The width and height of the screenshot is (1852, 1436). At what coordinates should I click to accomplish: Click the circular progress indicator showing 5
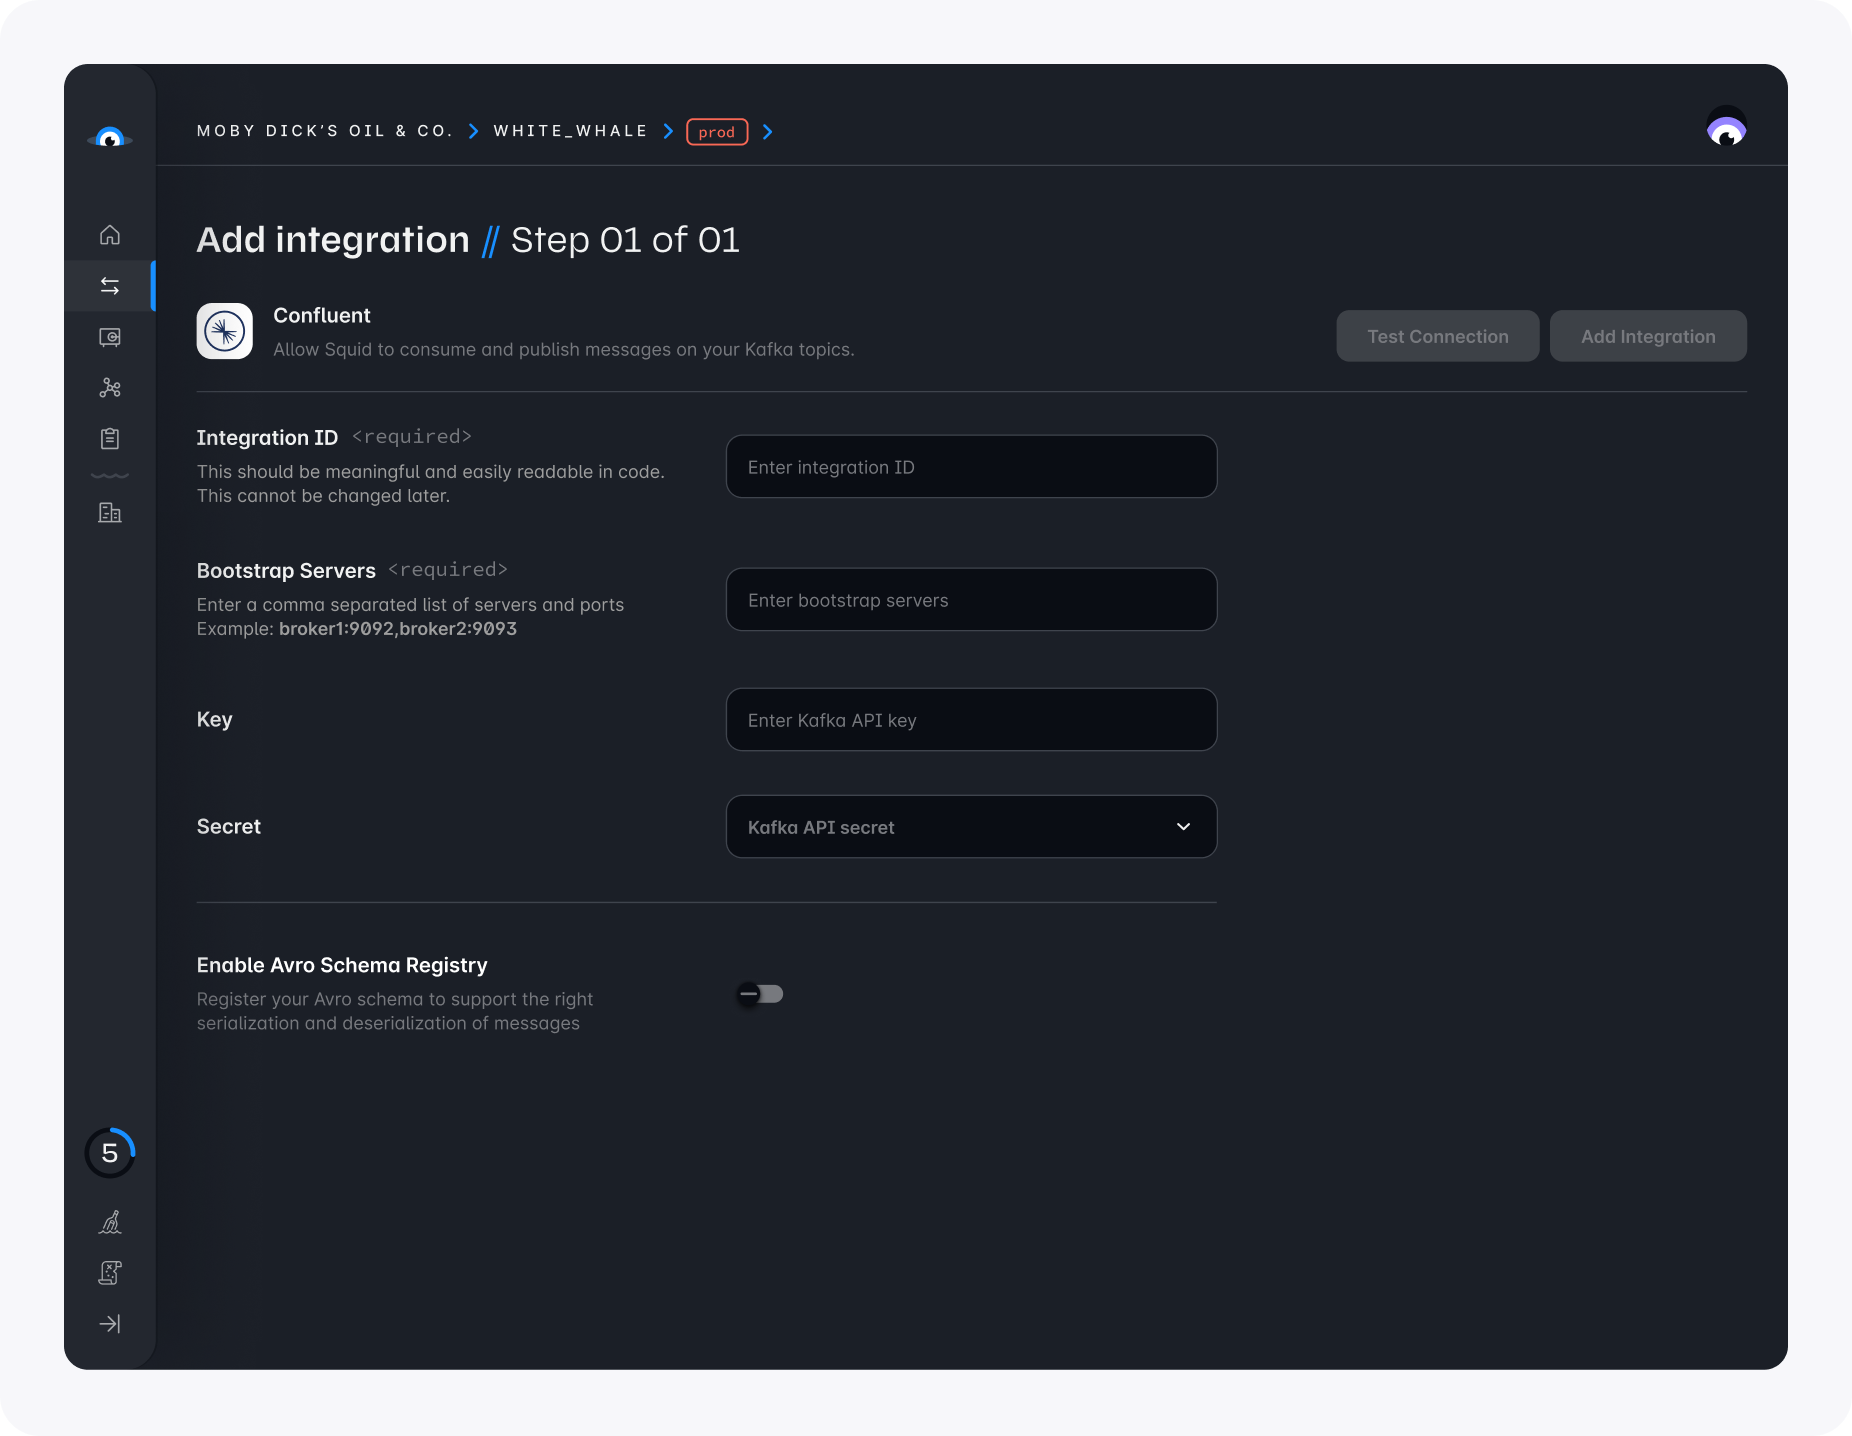(110, 1153)
